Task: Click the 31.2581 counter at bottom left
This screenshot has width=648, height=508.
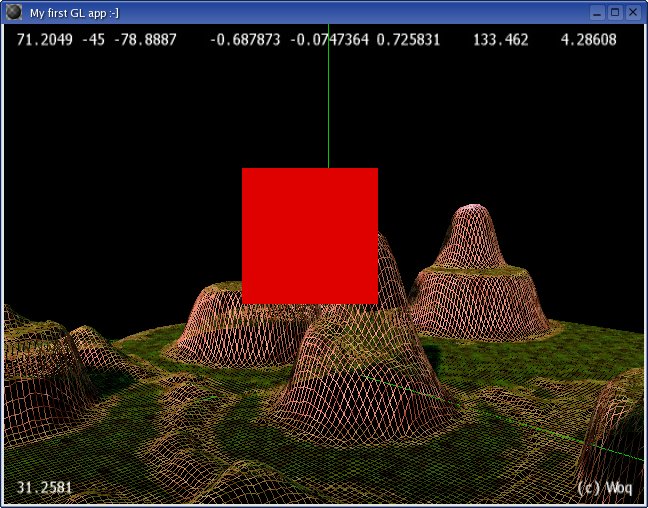Action: pos(44,488)
